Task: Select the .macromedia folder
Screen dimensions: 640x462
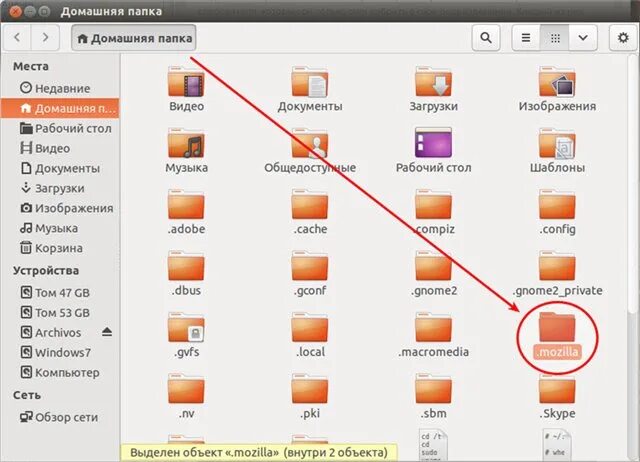Action: coord(433,328)
